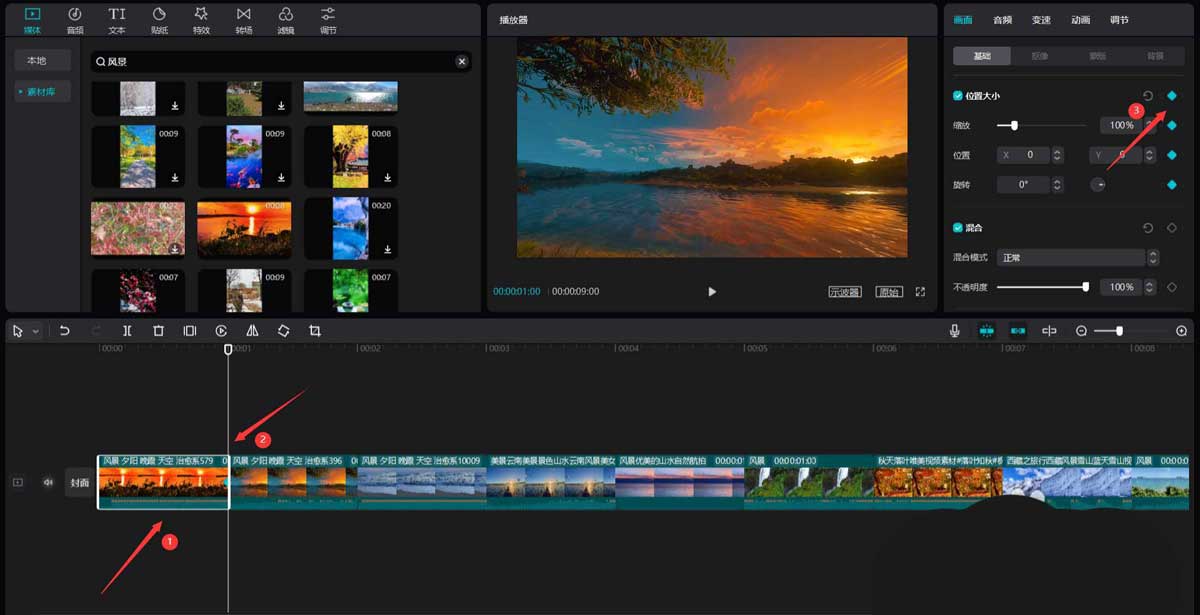Open the 贴纸 (Stickers) panel
The image size is (1200, 615).
[159, 19]
